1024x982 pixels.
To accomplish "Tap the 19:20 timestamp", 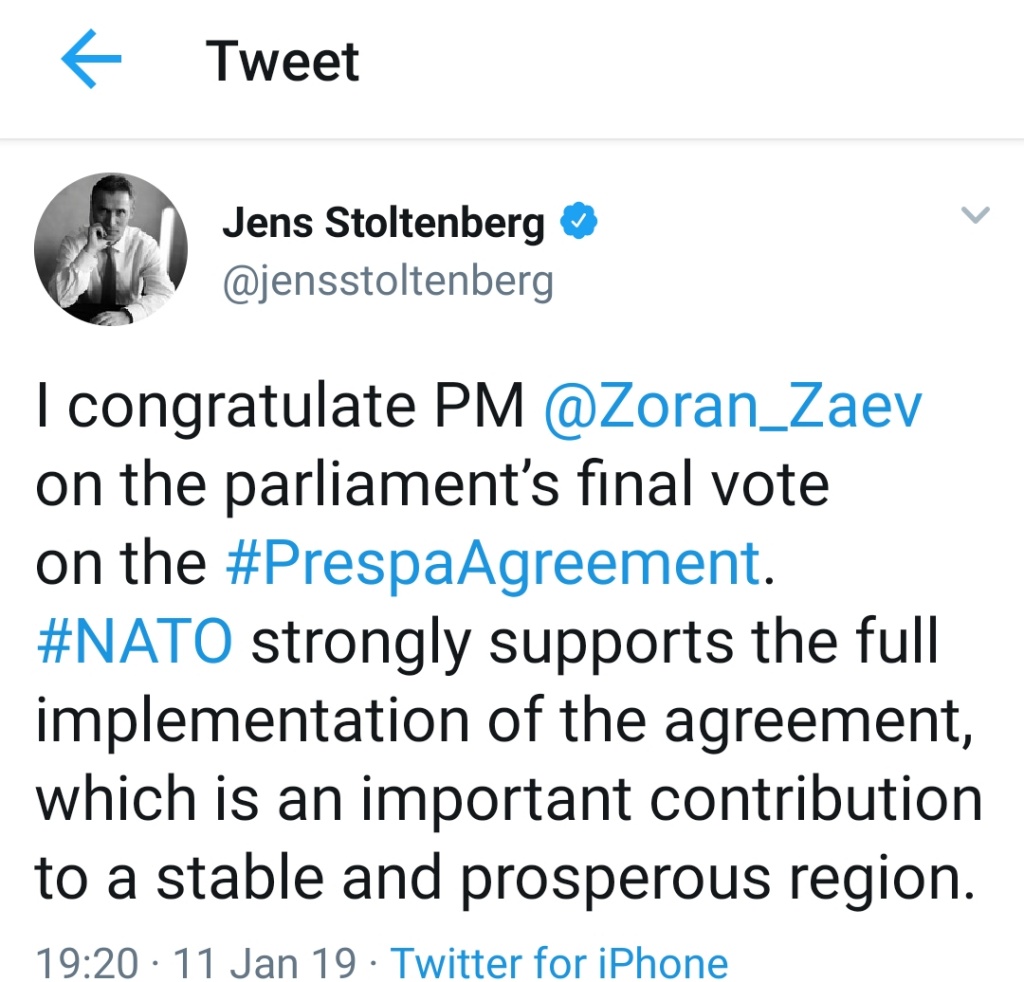I will coord(87,963).
